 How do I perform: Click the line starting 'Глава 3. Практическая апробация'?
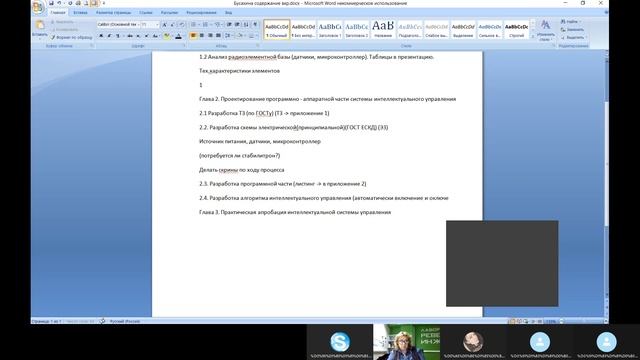tap(295, 212)
